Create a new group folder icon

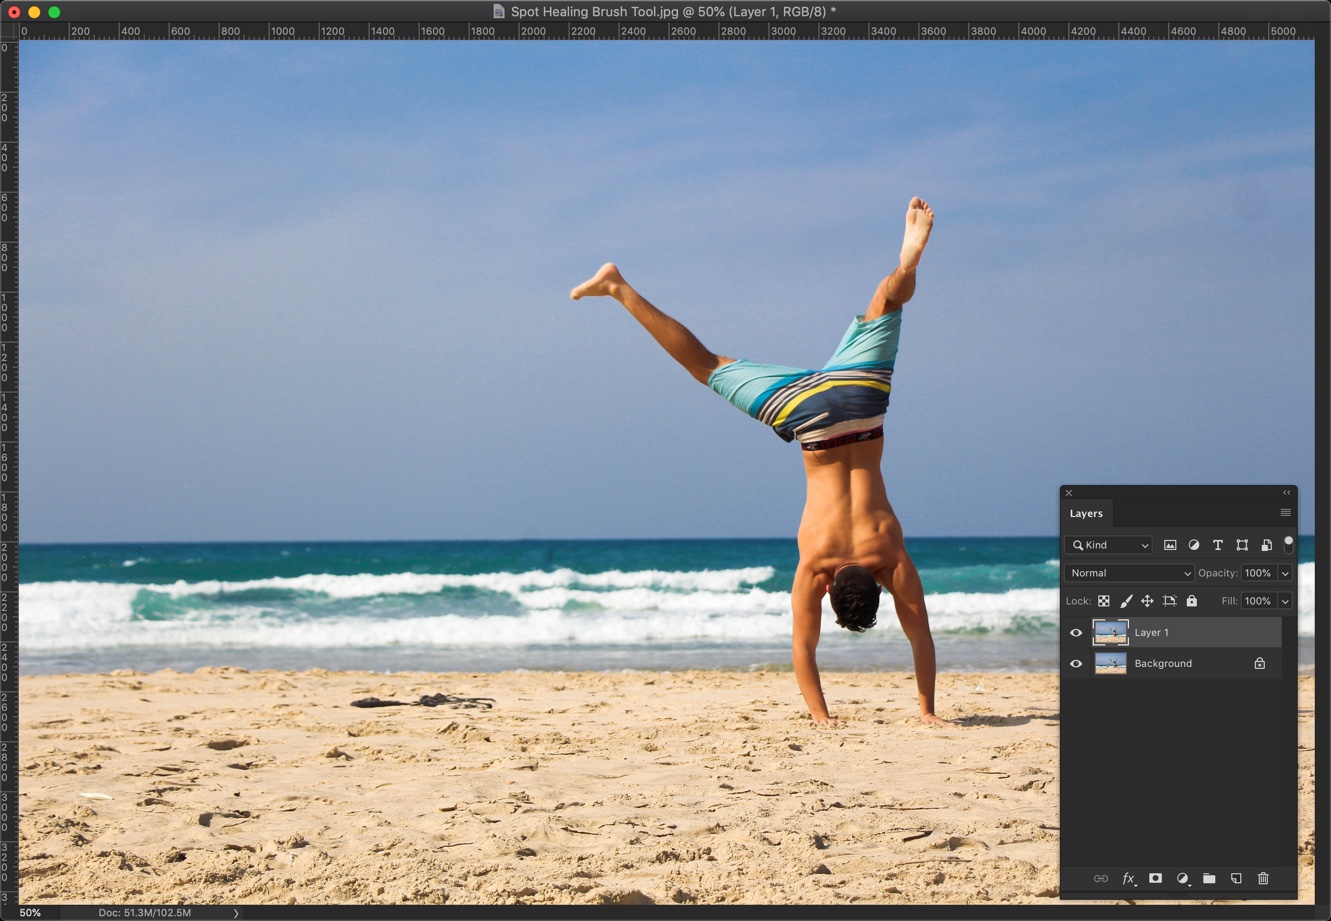tap(1209, 878)
